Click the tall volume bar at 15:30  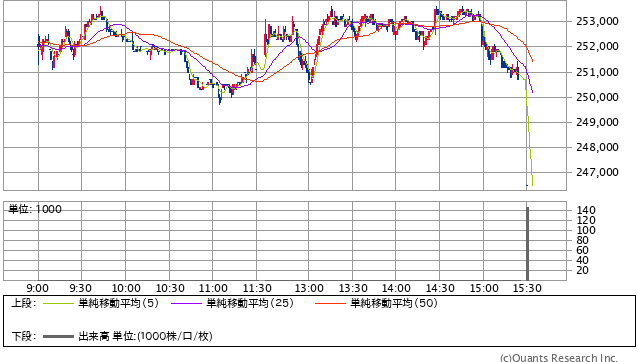point(528,243)
